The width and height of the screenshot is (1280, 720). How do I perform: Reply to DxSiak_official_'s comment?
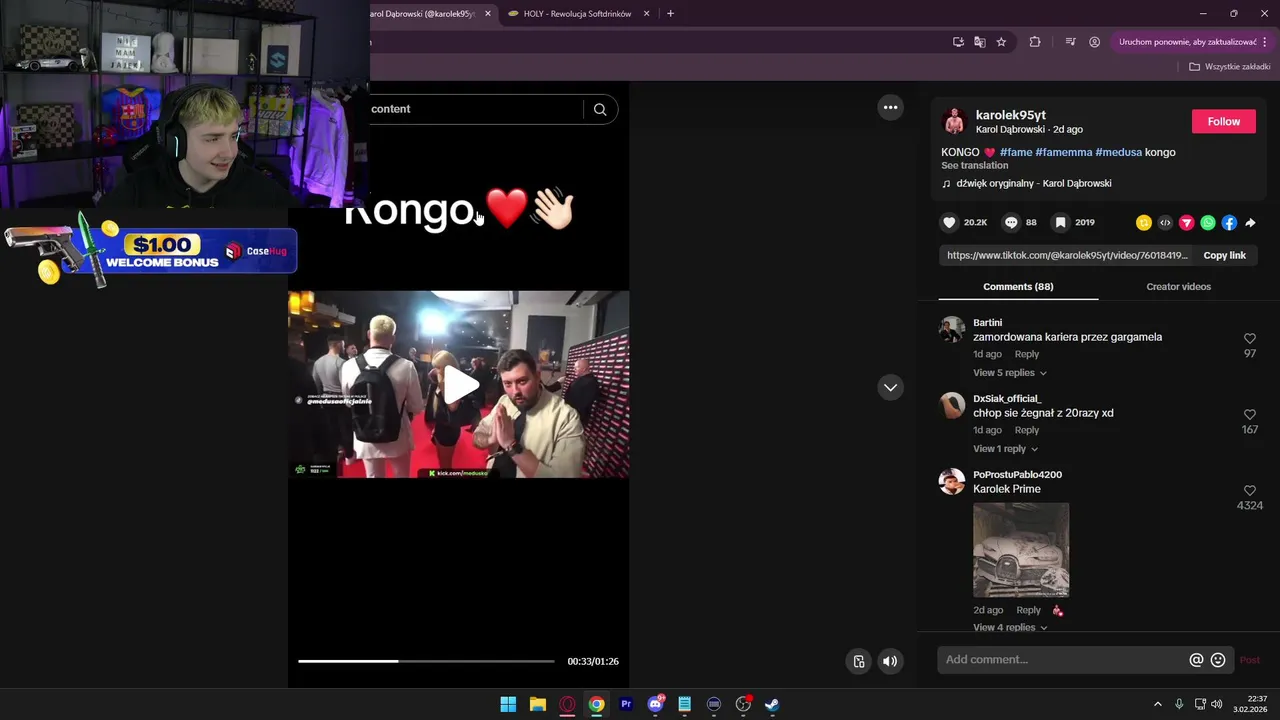[x=1026, y=430]
